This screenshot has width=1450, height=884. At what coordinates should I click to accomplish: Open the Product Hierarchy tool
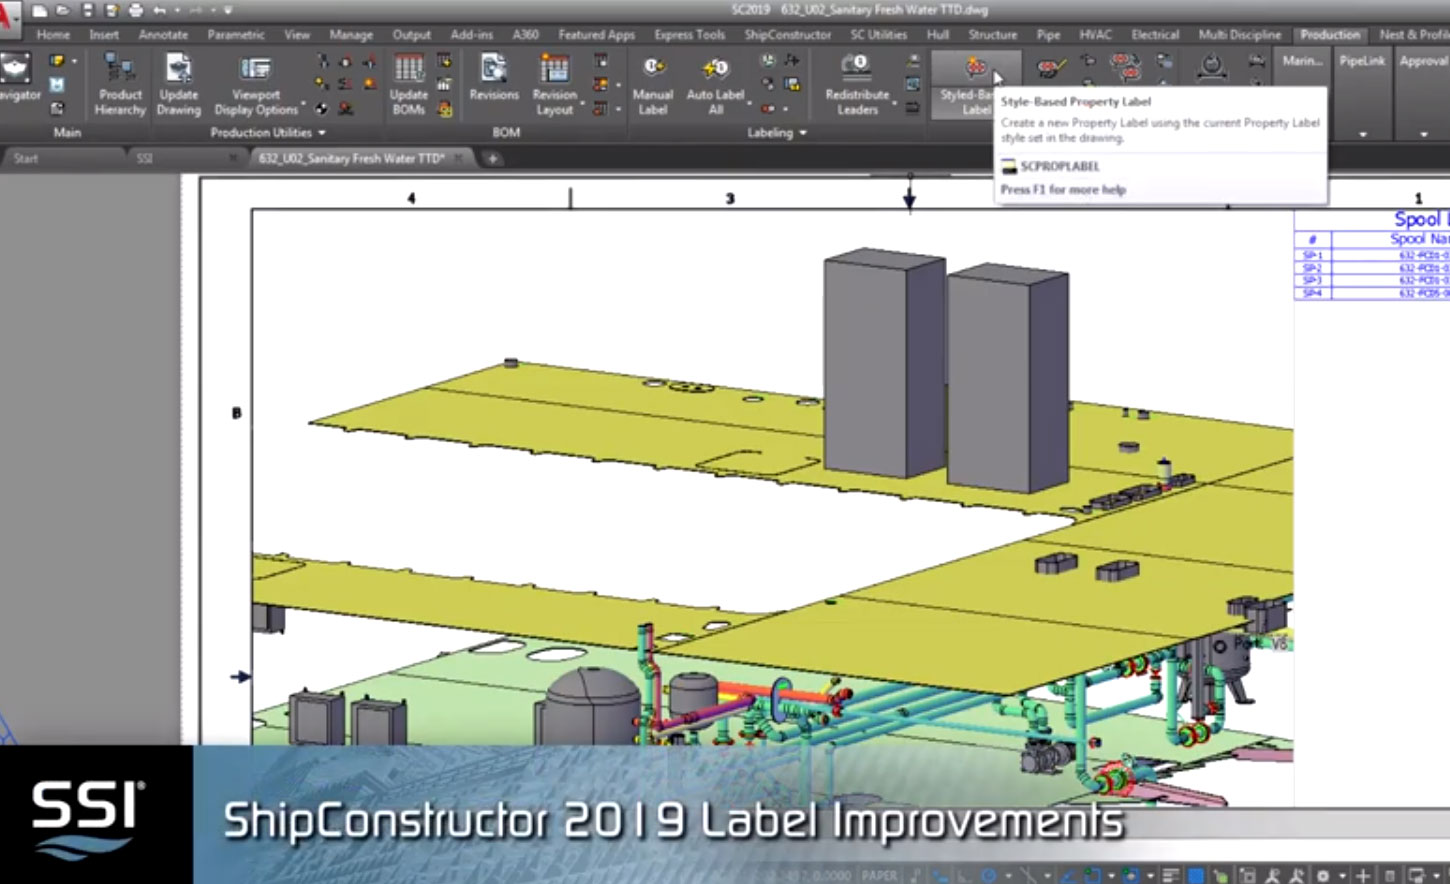click(x=119, y=85)
